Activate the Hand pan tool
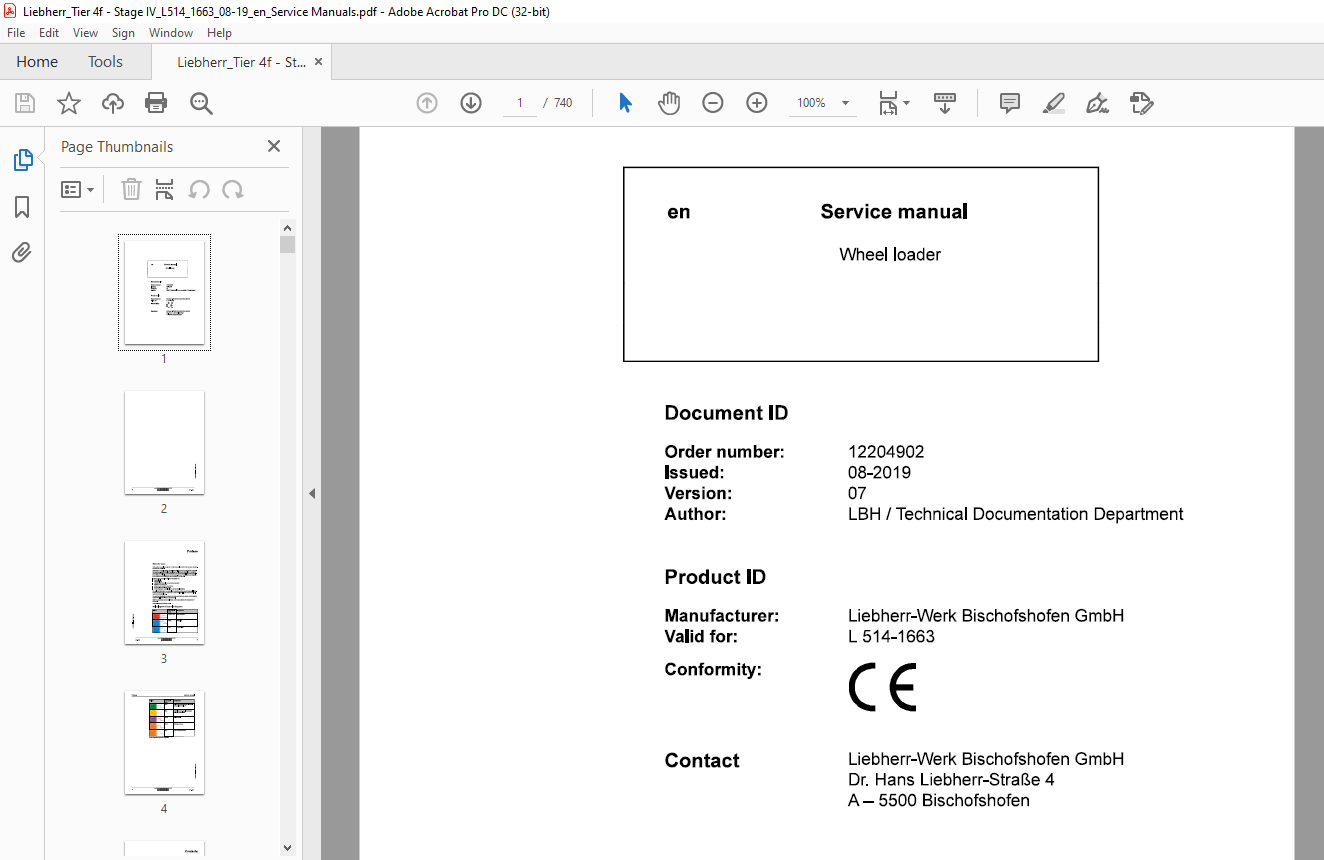 pos(669,103)
